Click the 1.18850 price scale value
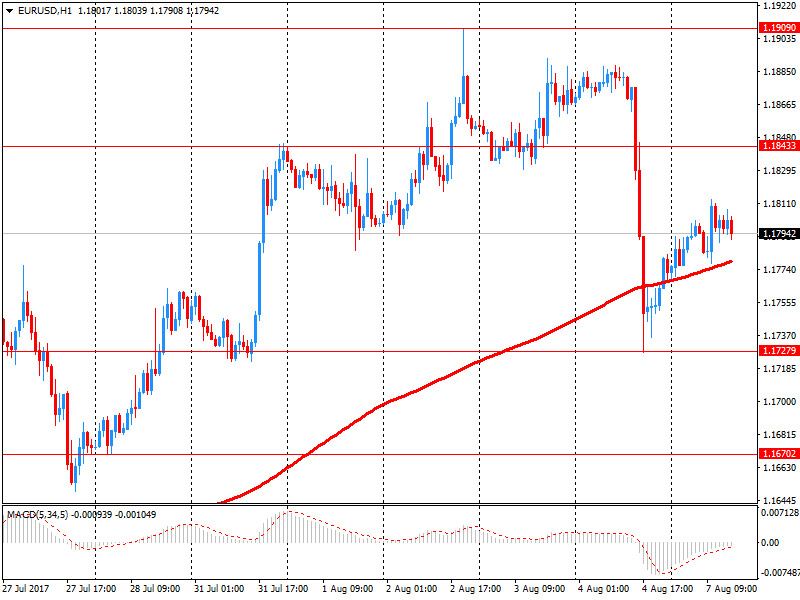The width and height of the screenshot is (800, 600). click(x=780, y=72)
